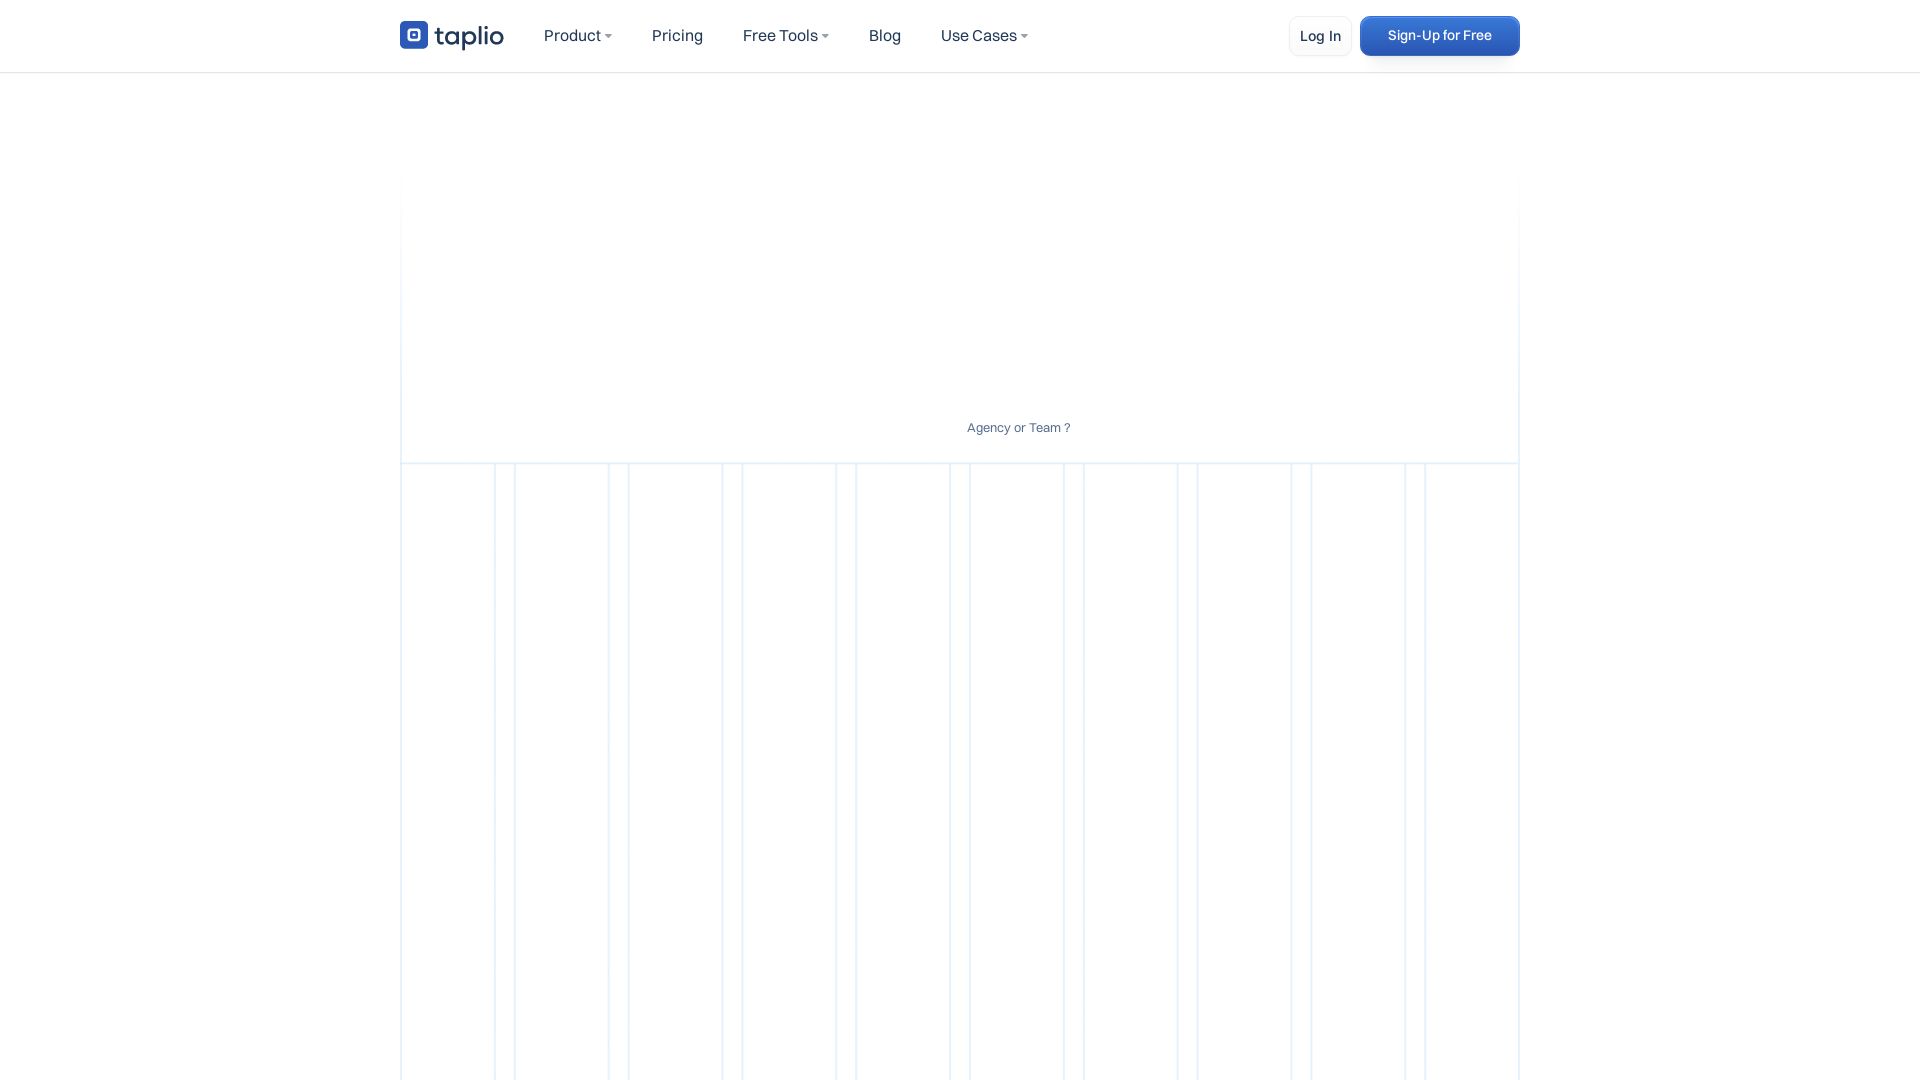The width and height of the screenshot is (1920, 1080).
Task: Click the Agency or Team ? link
Action: point(1018,428)
